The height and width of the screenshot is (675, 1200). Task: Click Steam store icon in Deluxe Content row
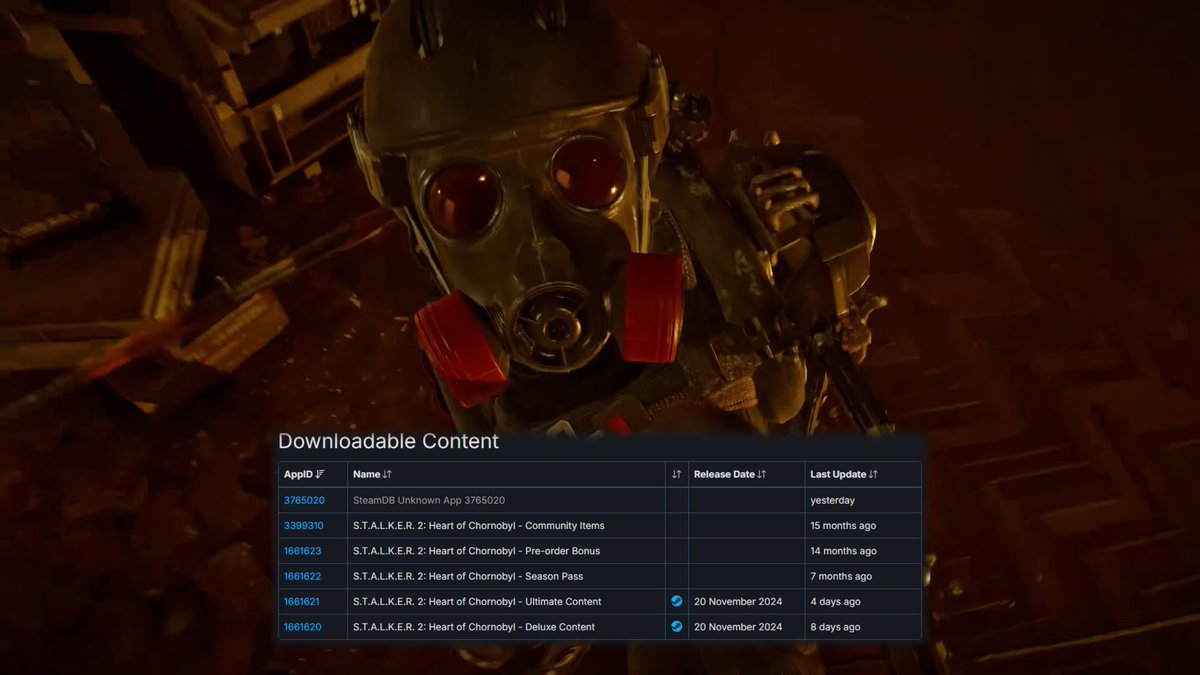pyautogui.click(x=677, y=627)
